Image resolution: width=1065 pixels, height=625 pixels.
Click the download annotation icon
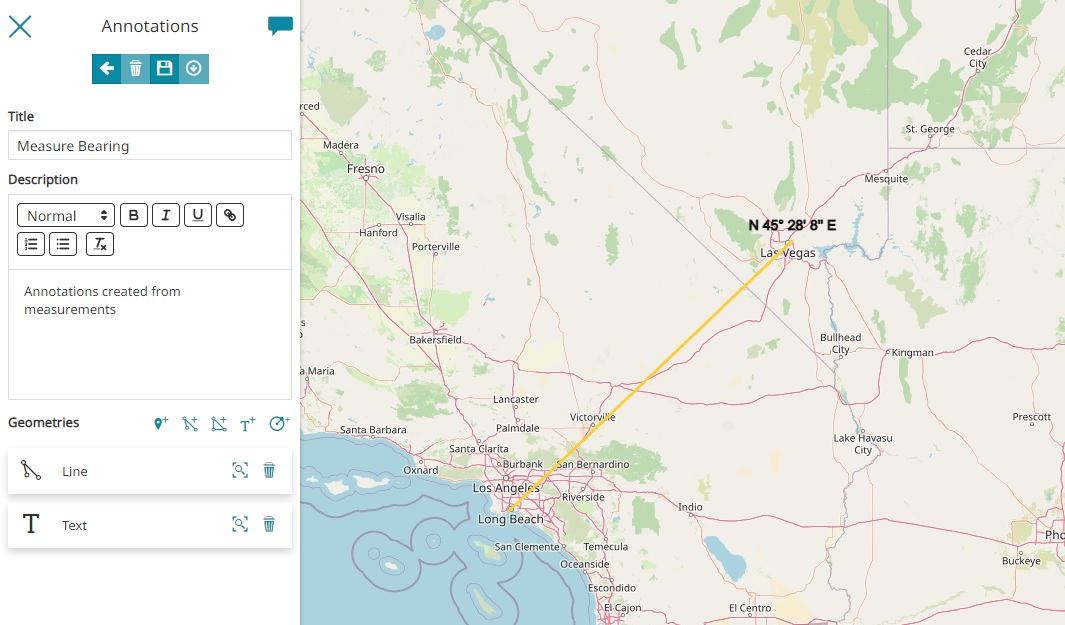click(194, 69)
